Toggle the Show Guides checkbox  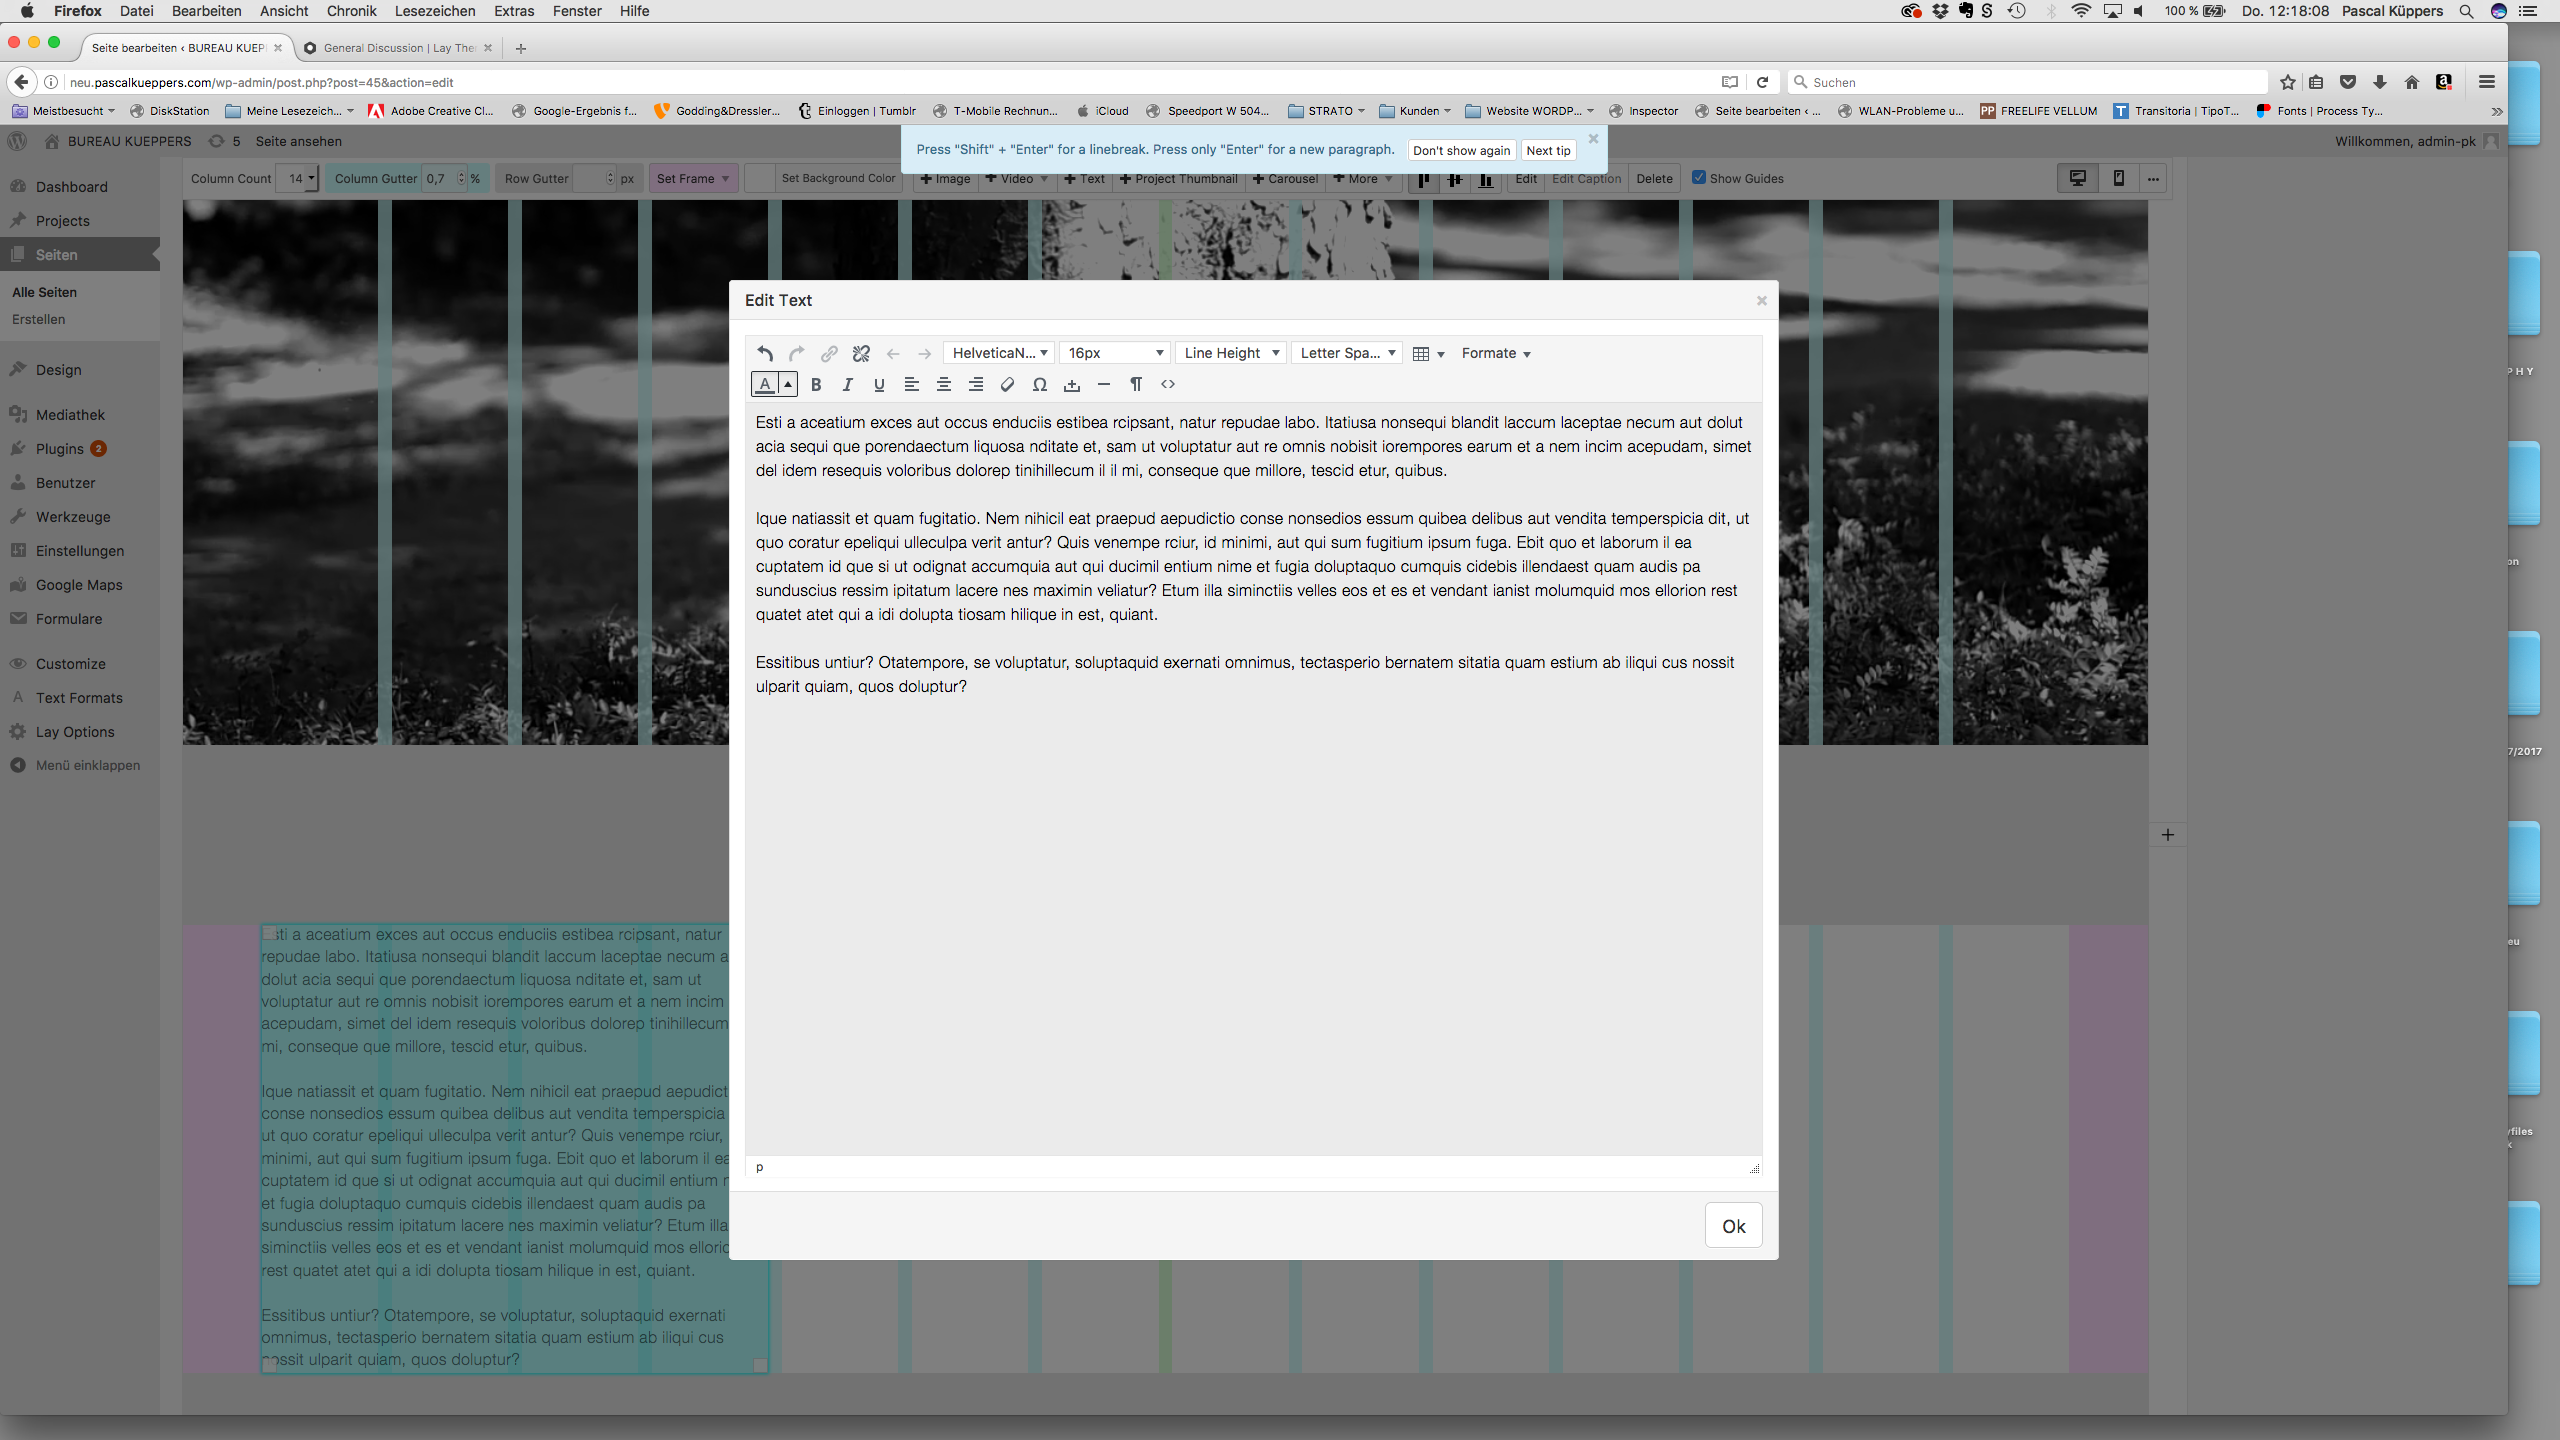(x=1698, y=178)
